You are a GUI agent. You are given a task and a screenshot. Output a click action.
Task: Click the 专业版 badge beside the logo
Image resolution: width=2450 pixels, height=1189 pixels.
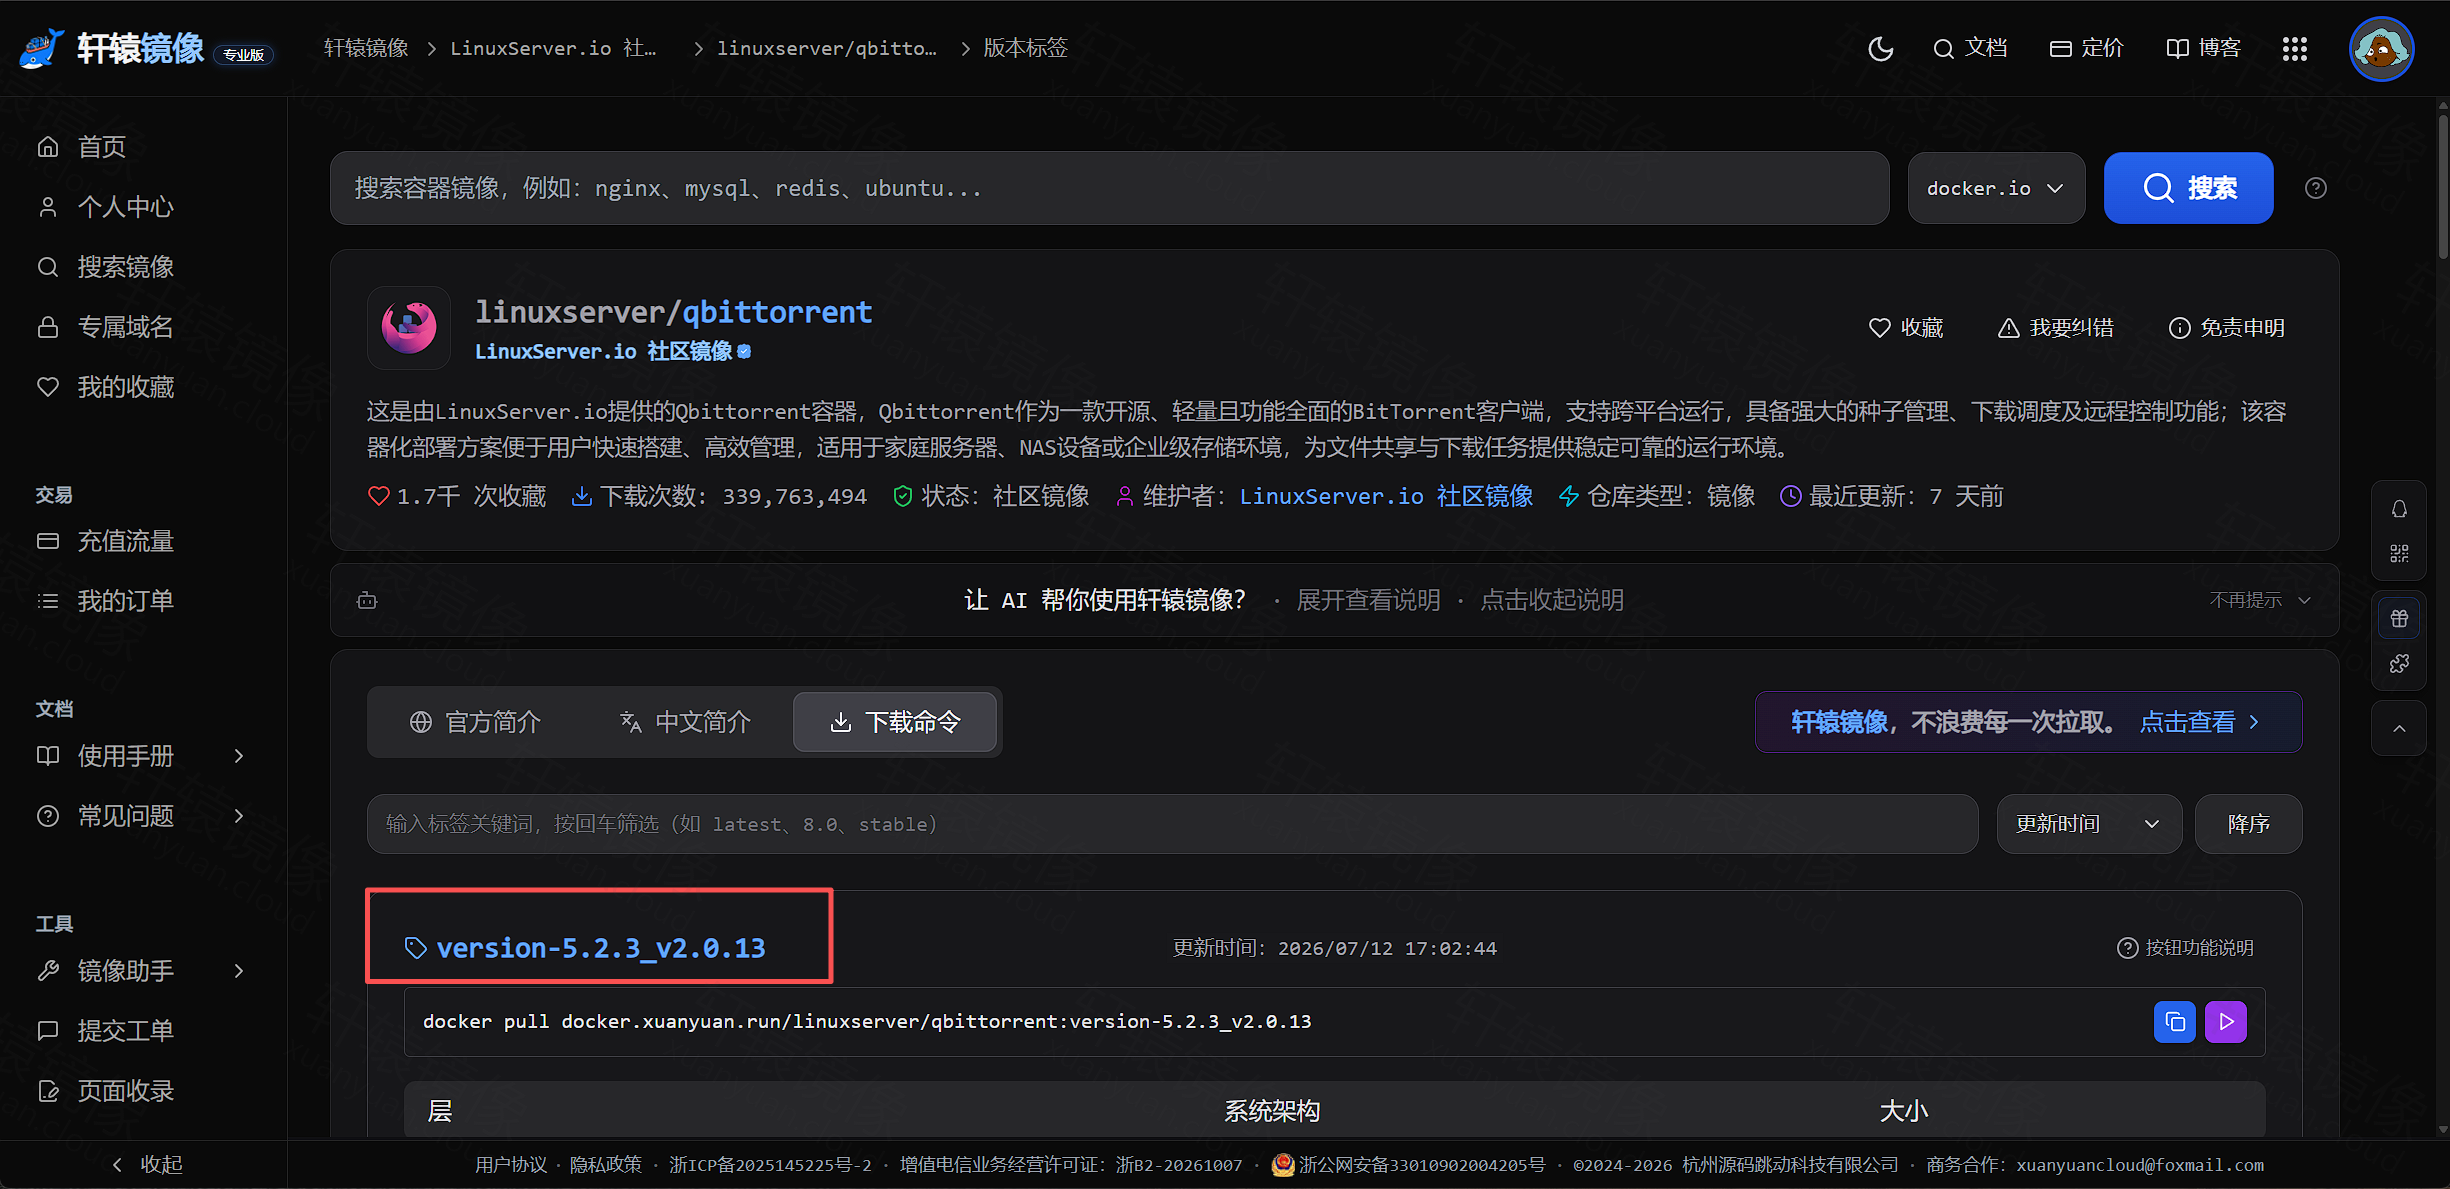(244, 55)
